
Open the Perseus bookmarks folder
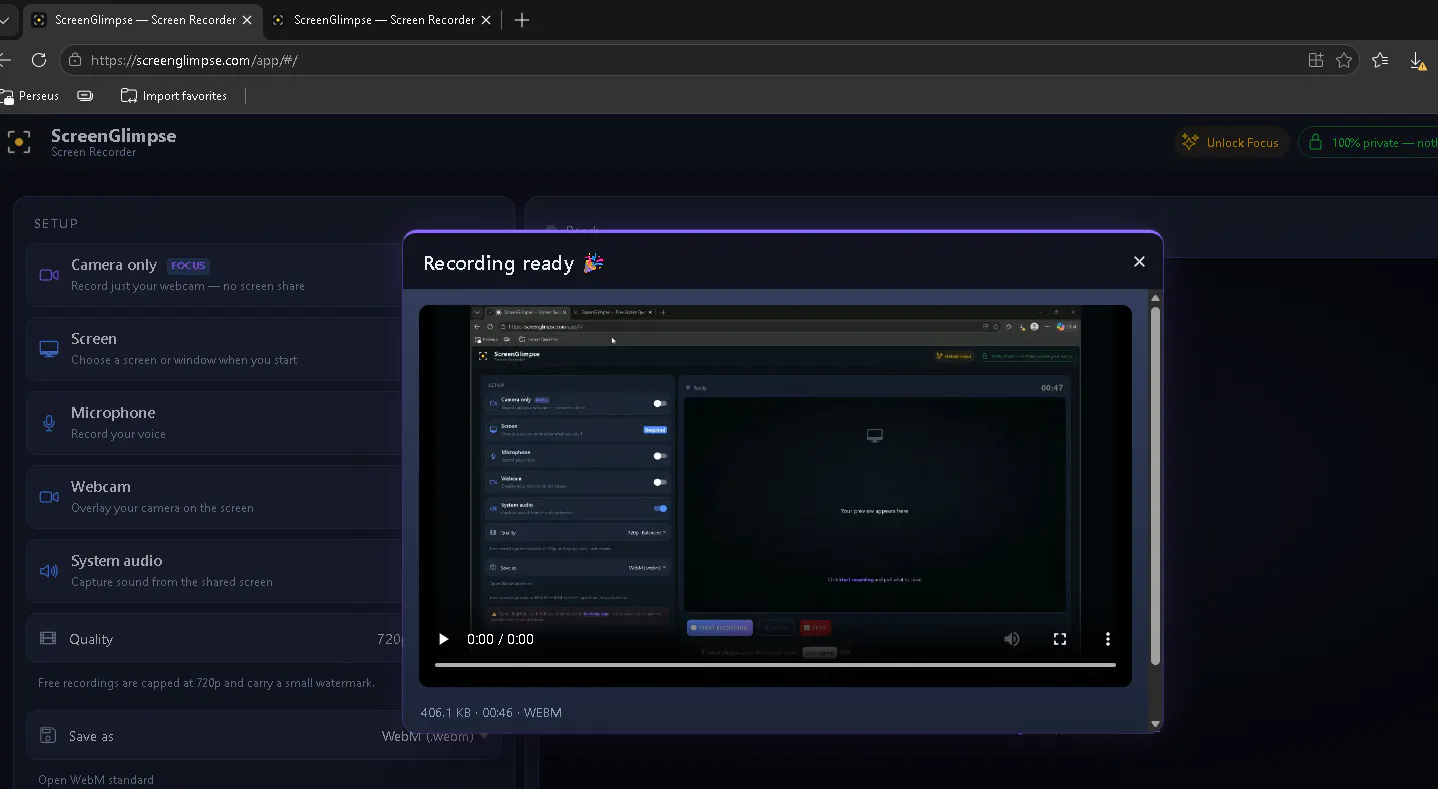(30, 96)
